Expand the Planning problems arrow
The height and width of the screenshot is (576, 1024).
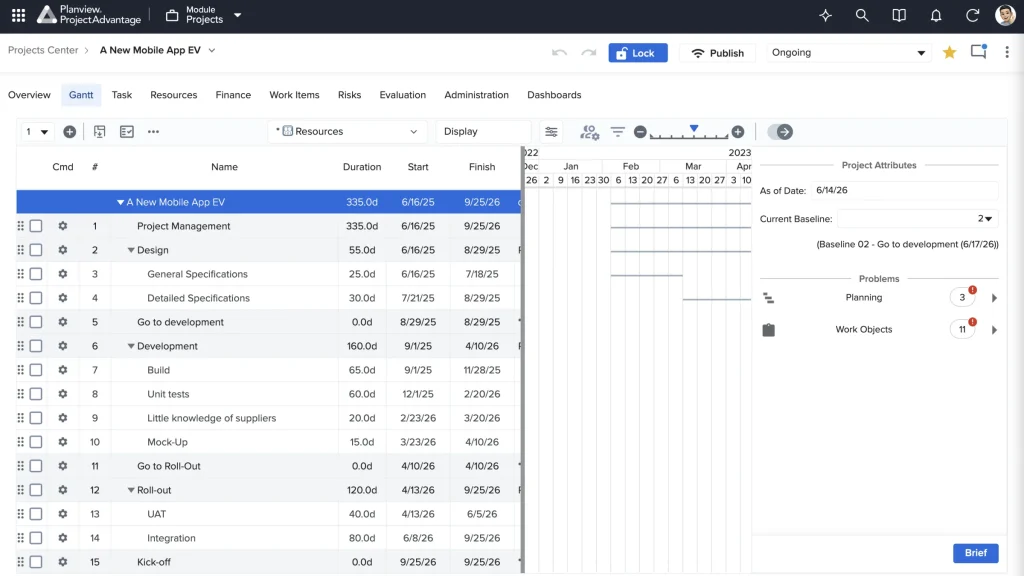[x=994, y=298]
